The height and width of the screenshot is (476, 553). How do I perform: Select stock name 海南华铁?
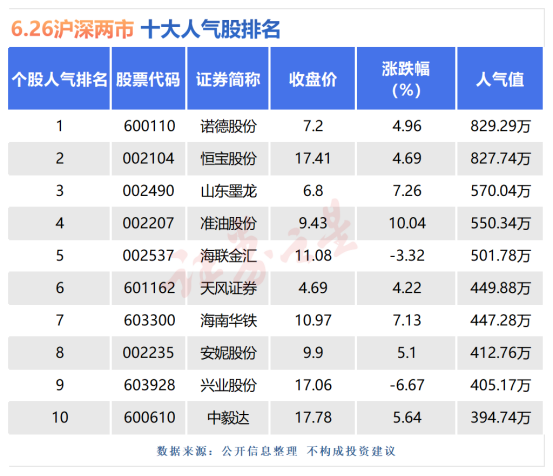click(x=228, y=321)
